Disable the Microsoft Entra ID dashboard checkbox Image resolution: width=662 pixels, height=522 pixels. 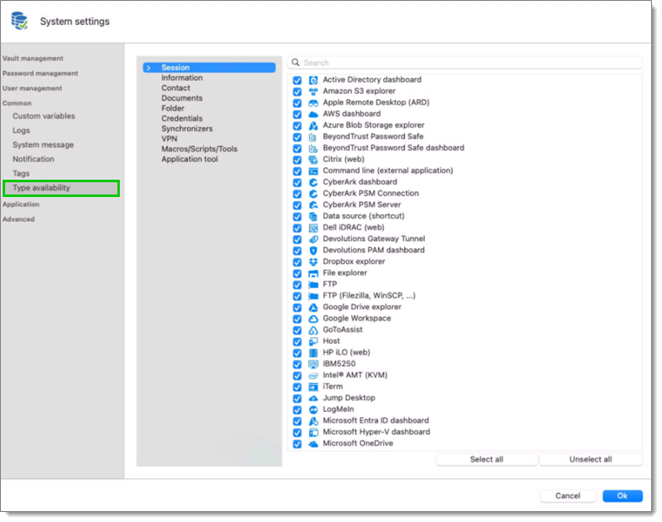click(x=297, y=421)
